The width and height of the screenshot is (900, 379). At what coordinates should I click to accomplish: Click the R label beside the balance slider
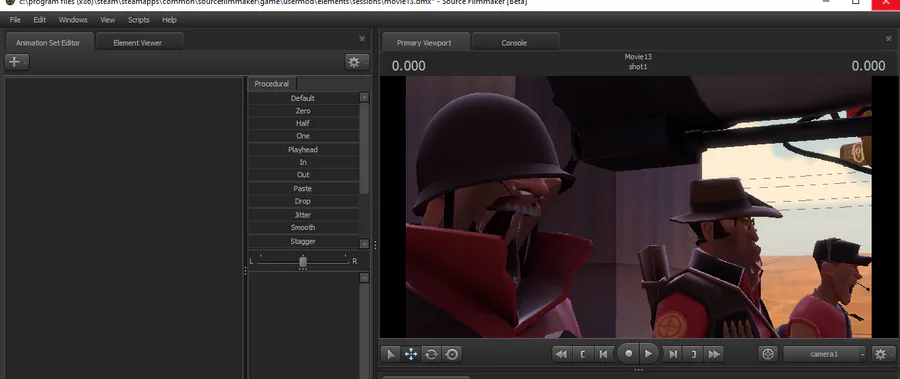(355, 261)
